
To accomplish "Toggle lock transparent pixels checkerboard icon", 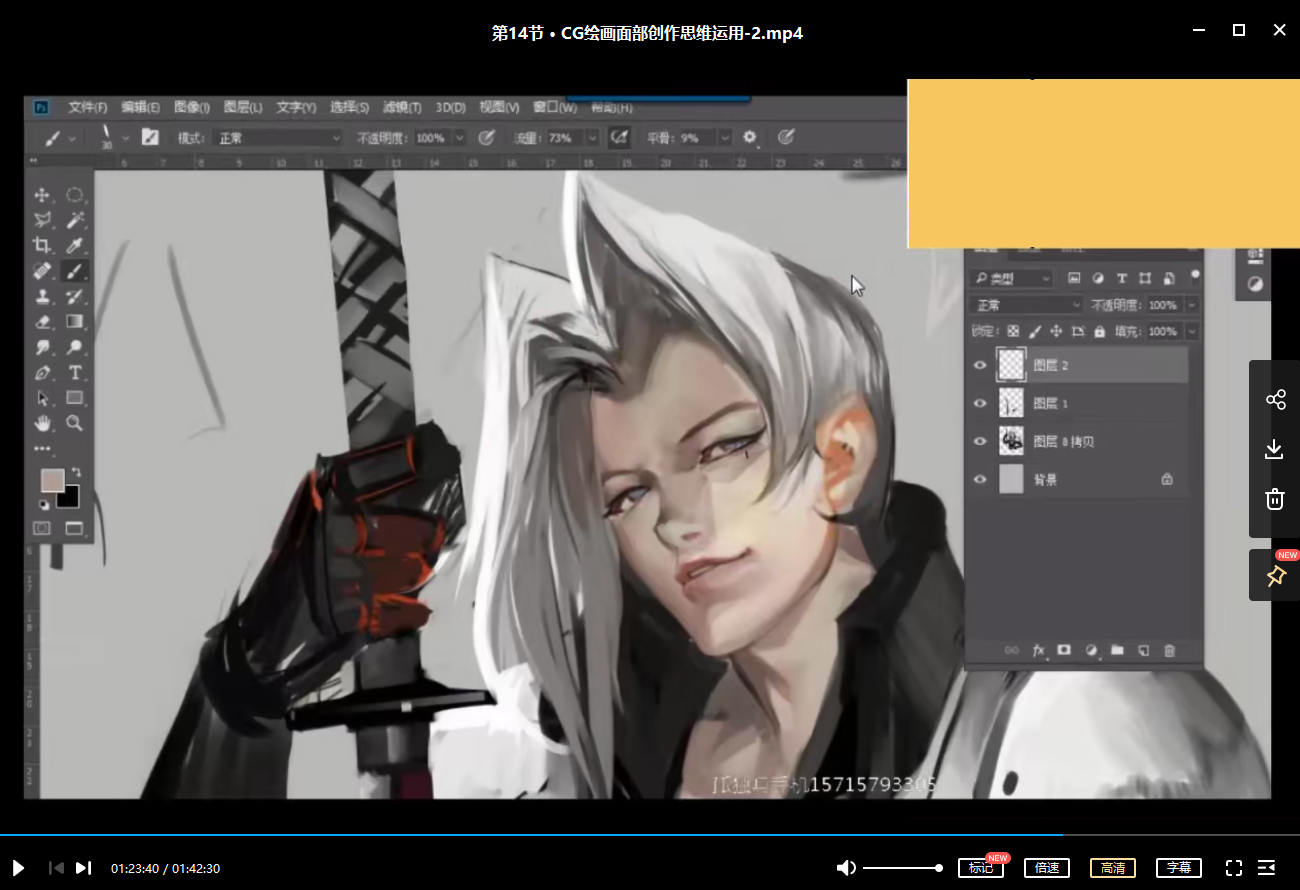I will pyautogui.click(x=1013, y=331).
